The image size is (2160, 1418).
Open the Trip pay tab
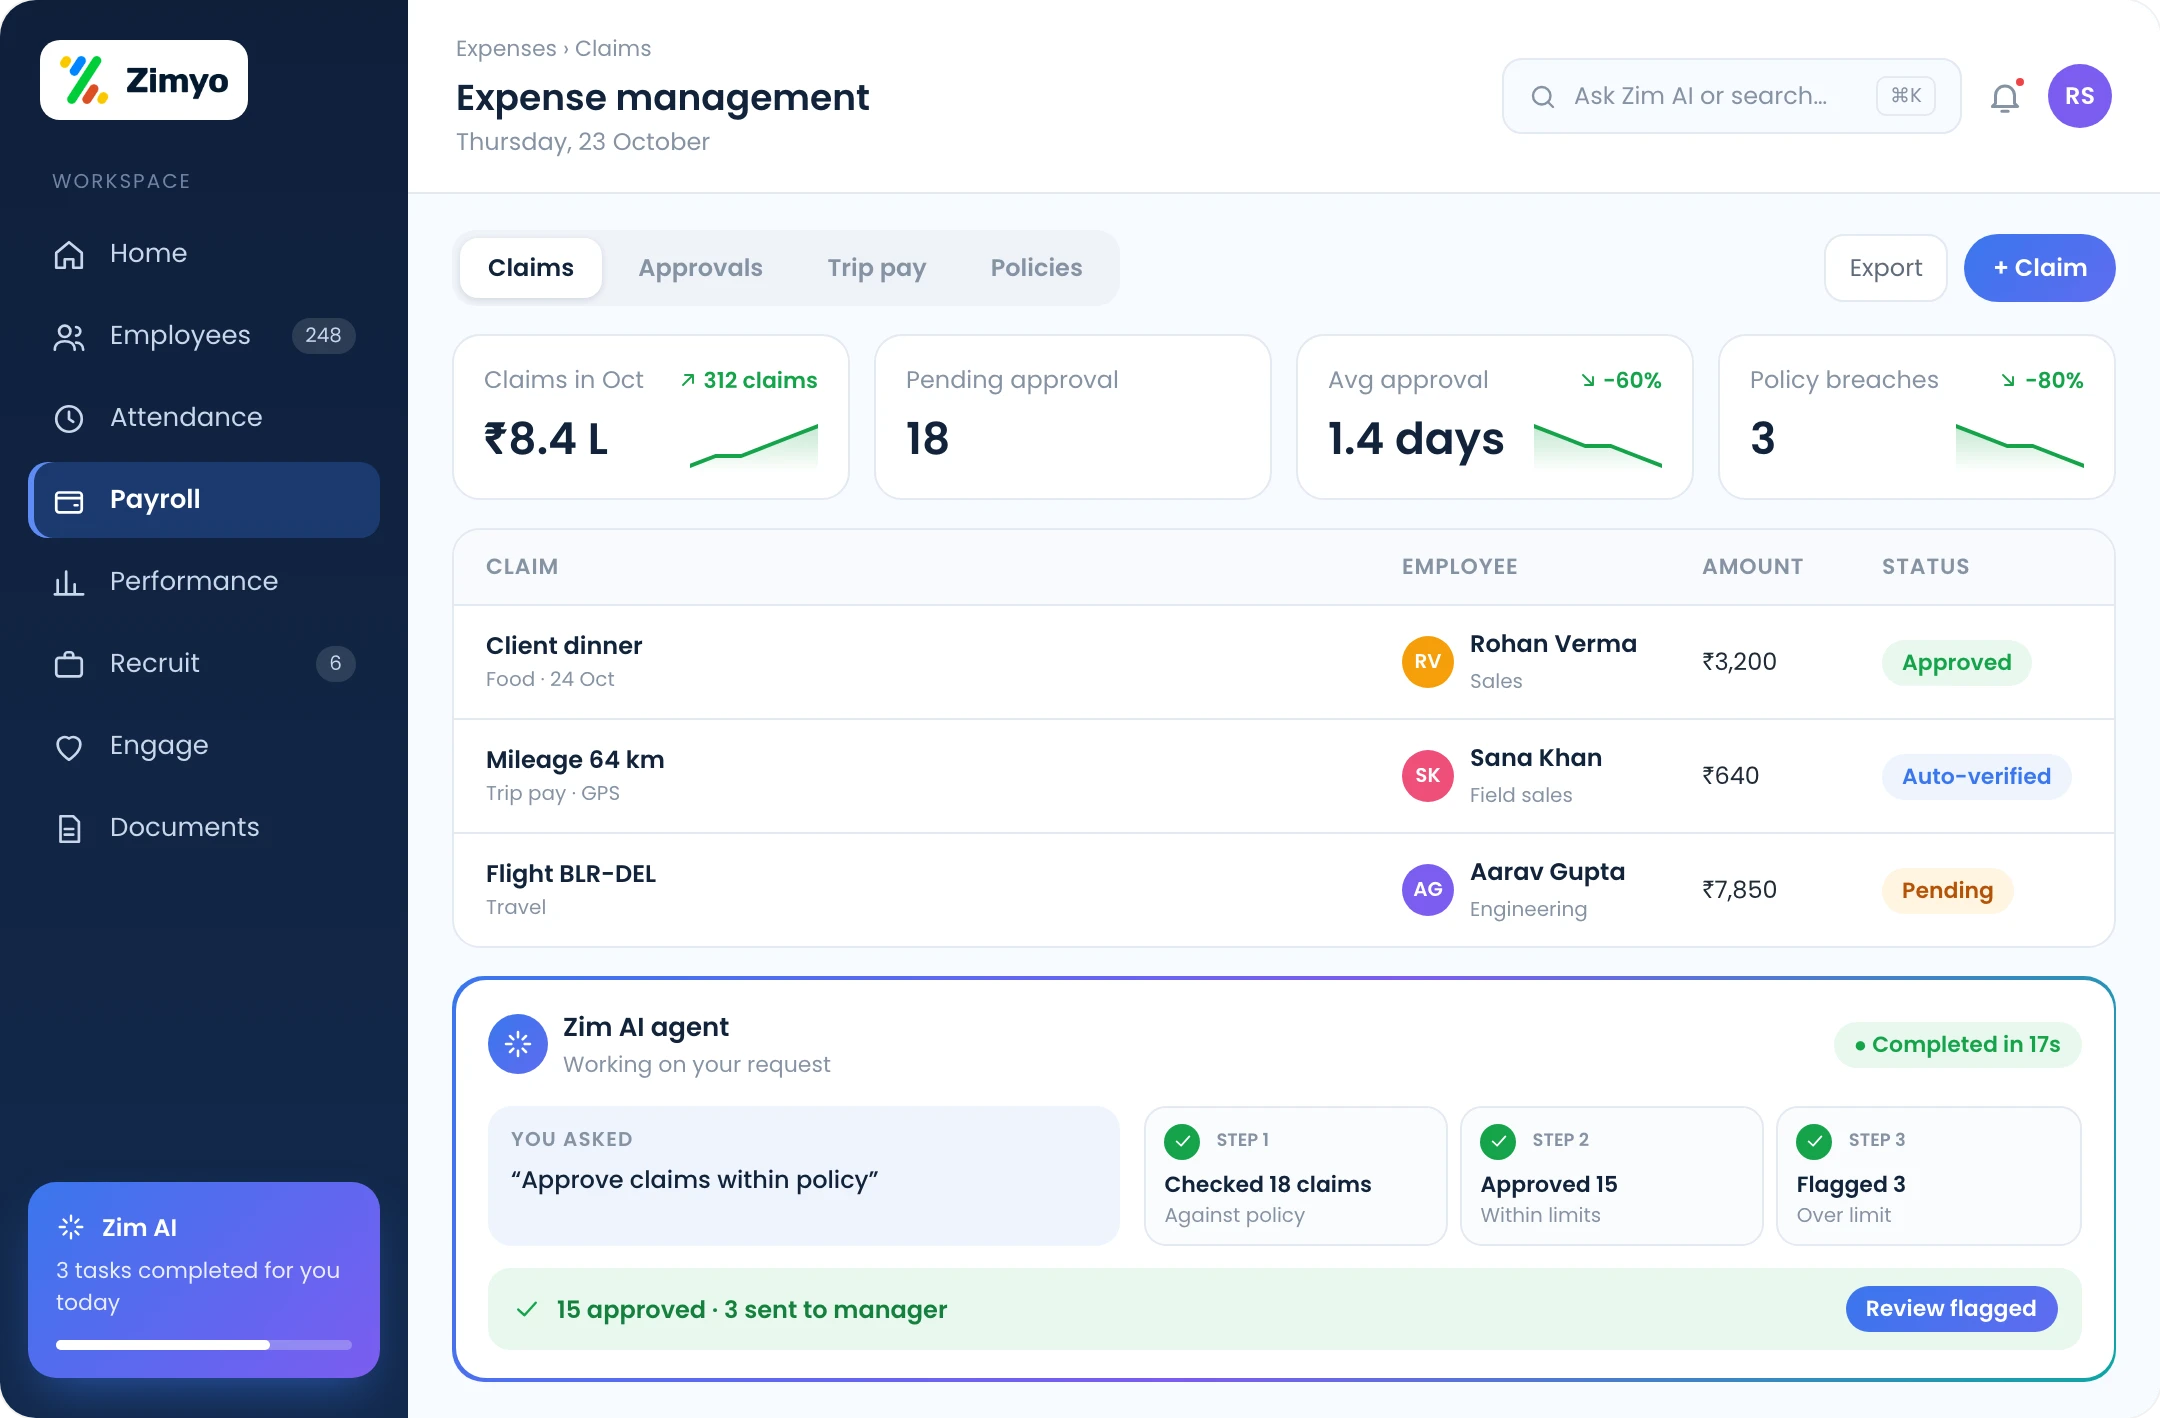[877, 268]
